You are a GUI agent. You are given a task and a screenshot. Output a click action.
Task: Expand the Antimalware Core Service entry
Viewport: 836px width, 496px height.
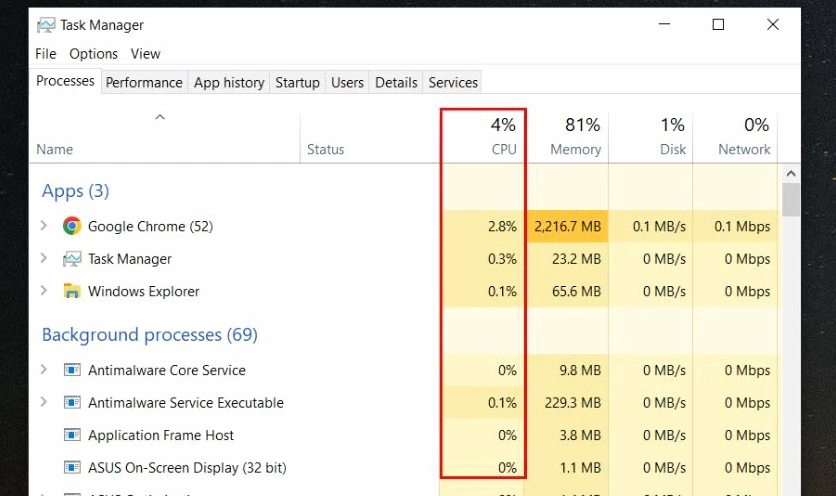point(43,370)
